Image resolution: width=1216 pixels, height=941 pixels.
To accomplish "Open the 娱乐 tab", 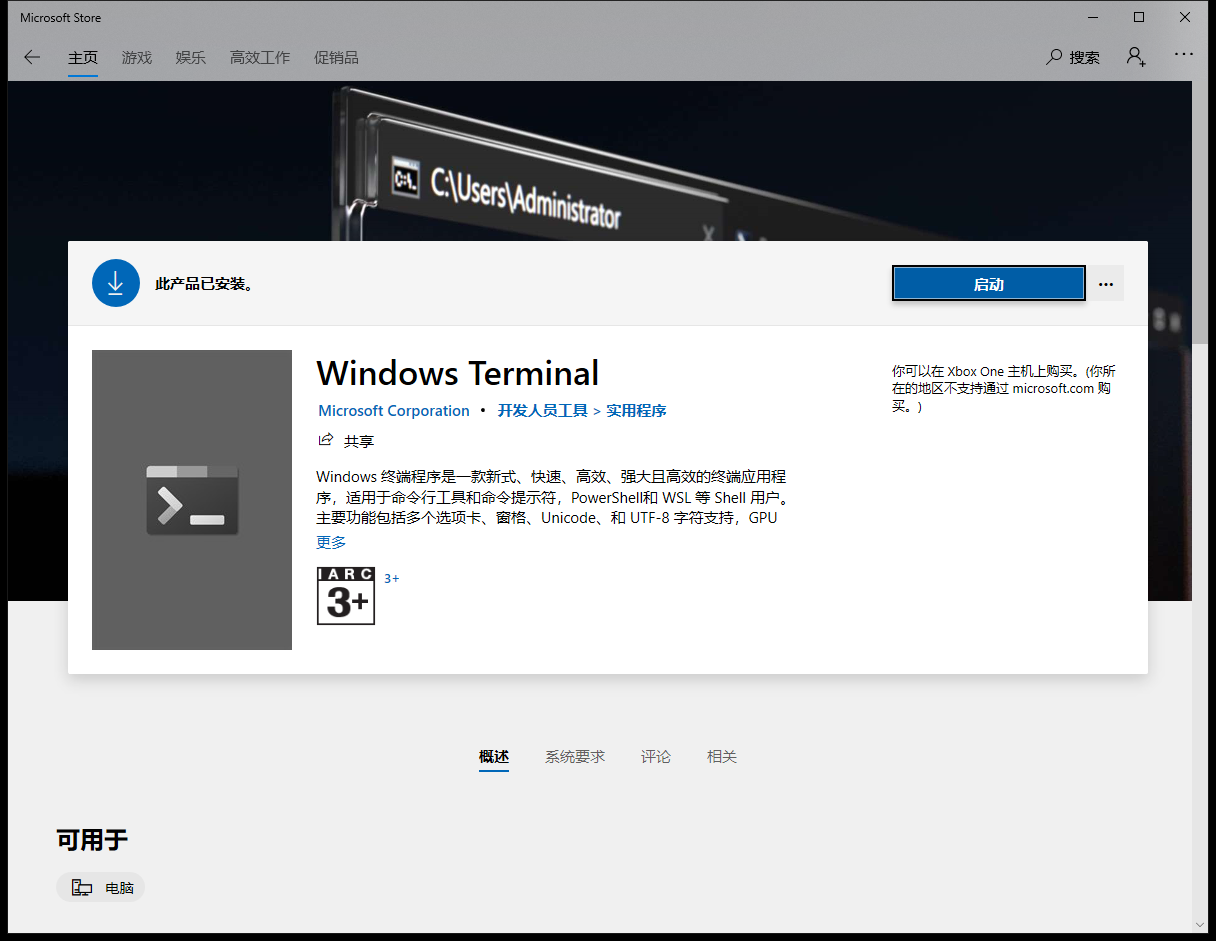I will tap(191, 57).
